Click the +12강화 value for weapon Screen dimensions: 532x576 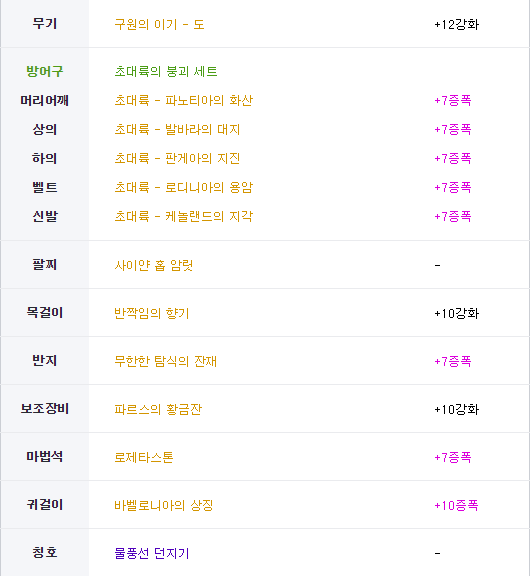point(457,25)
